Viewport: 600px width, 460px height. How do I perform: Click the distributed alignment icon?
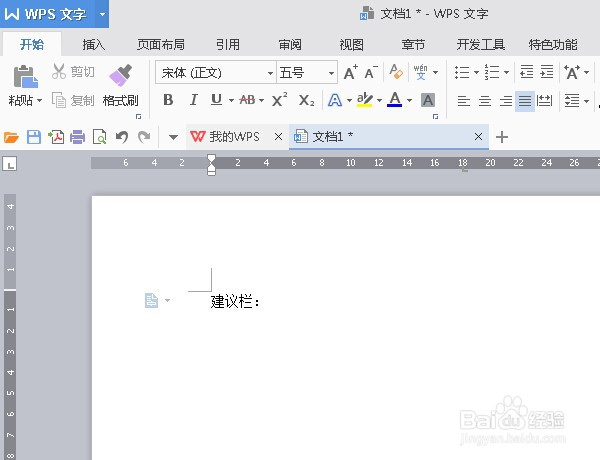545,101
